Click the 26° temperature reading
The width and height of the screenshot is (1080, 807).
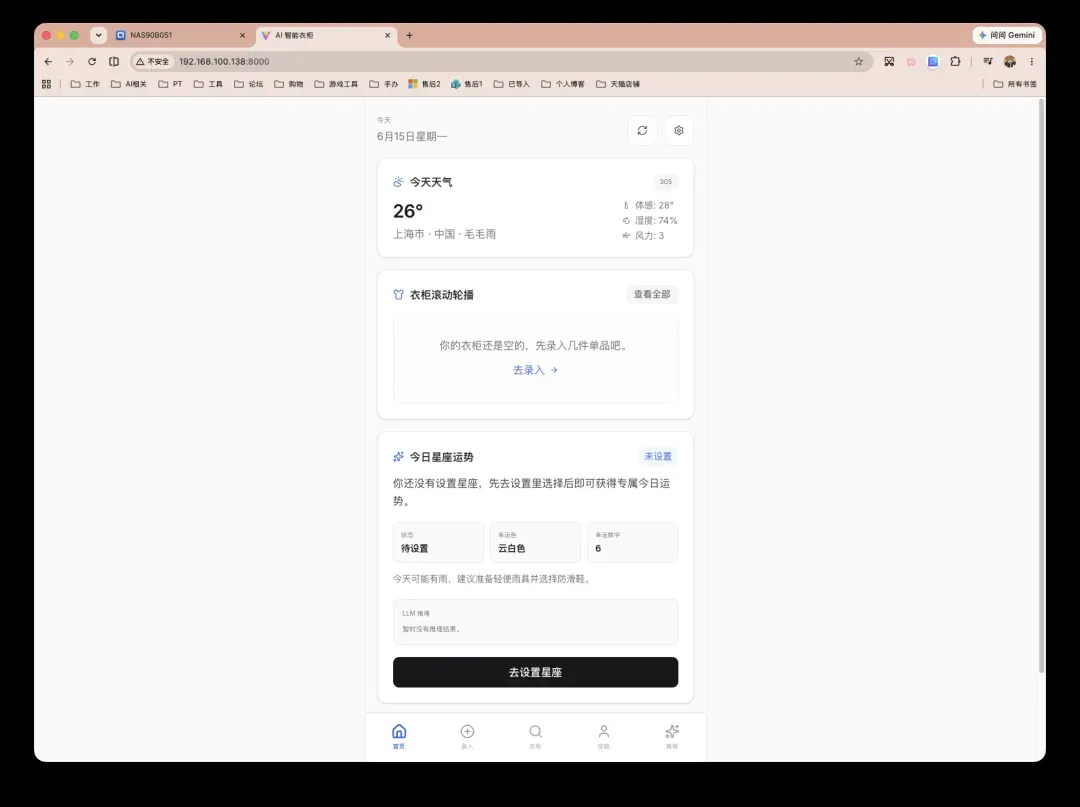coord(408,211)
